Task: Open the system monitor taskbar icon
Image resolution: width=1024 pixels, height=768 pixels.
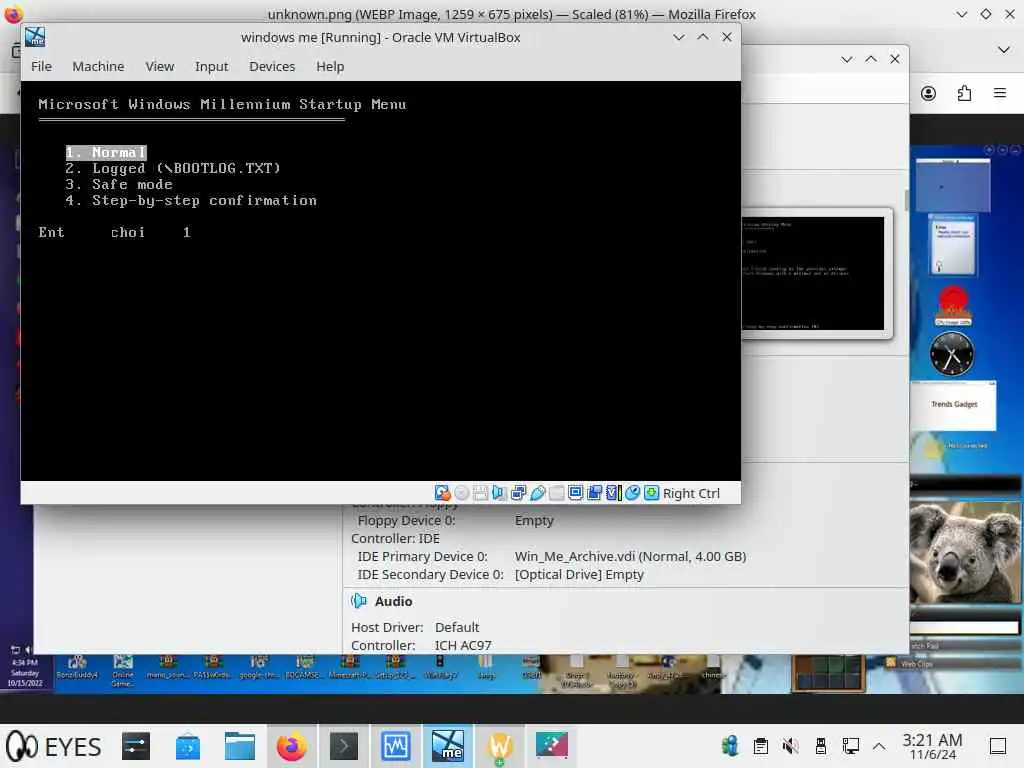Action: 396,746
